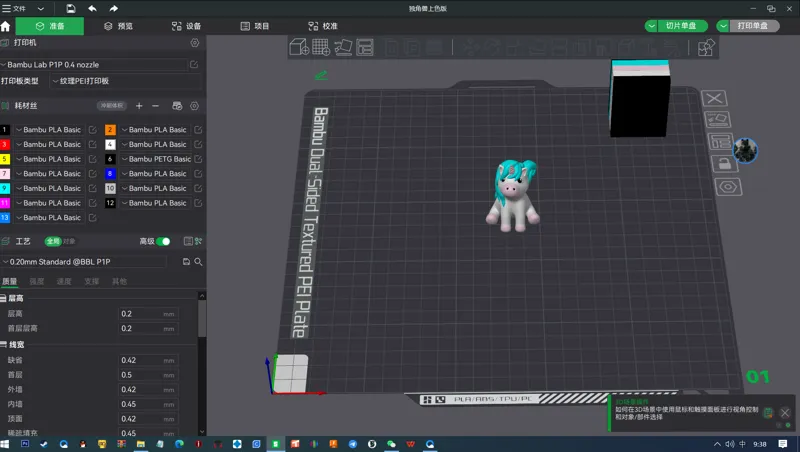Add a filament with the plus icon

[x=139, y=106]
